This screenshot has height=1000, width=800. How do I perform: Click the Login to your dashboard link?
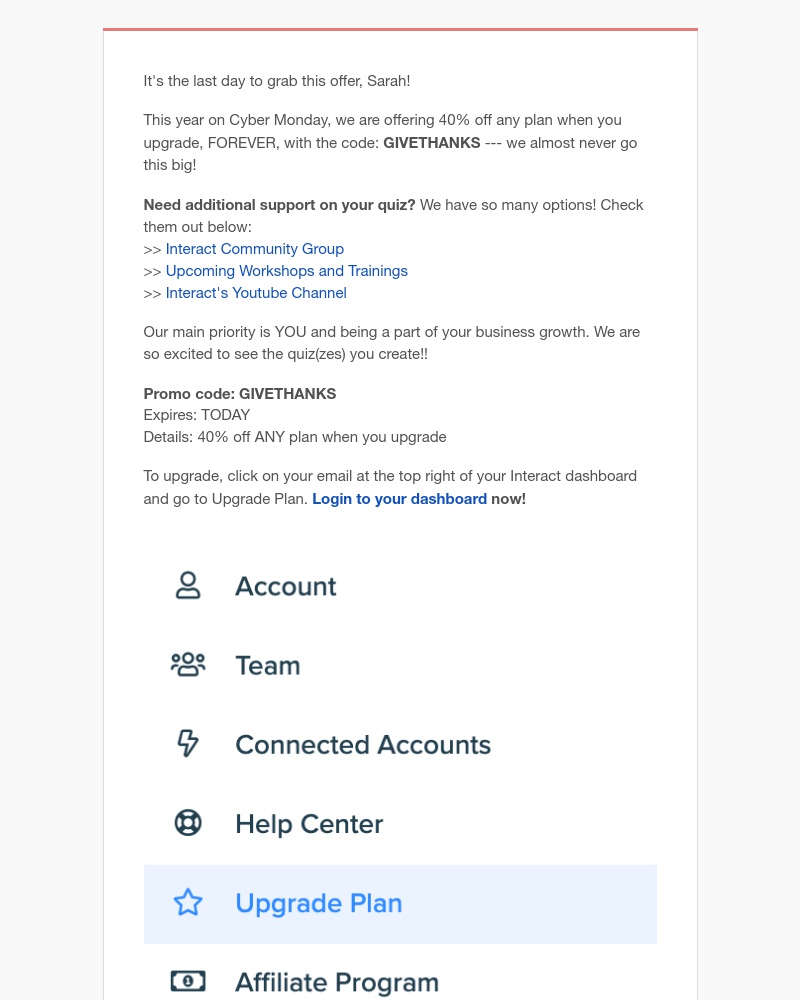399,498
